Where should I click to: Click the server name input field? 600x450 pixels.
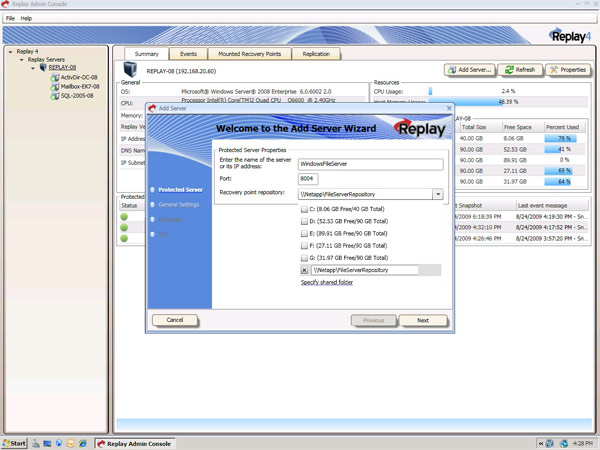[x=370, y=164]
